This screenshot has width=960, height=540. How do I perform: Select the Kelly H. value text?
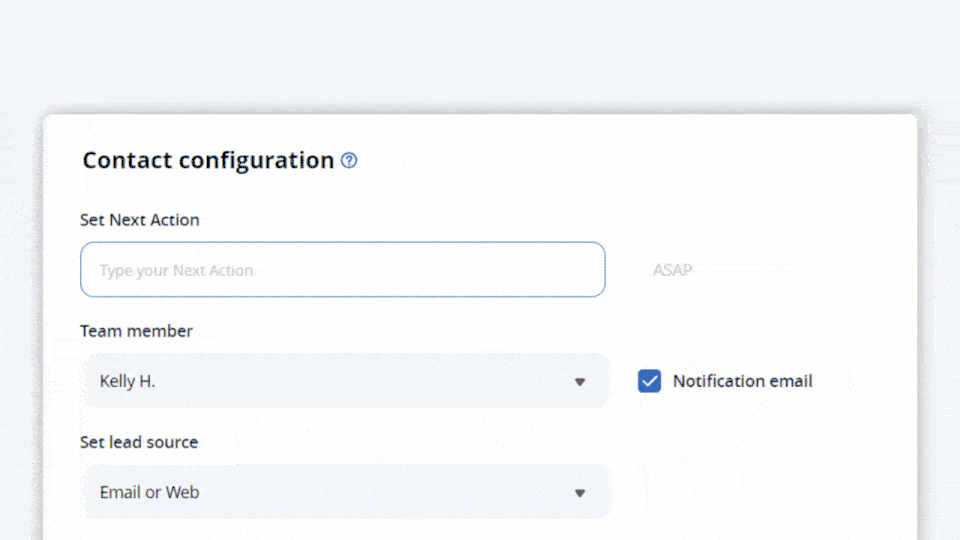pyautogui.click(x=127, y=381)
